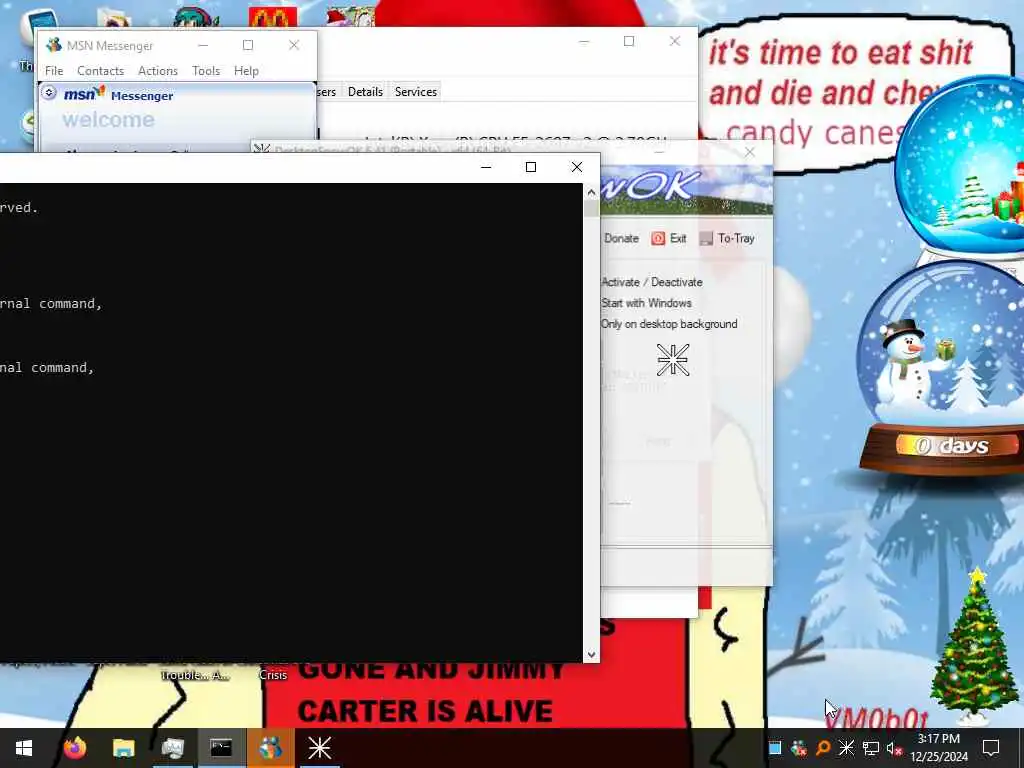Screen dimensions: 1024x768
Task: Click MSN Messenger title bar butterfly icon
Action: point(54,45)
